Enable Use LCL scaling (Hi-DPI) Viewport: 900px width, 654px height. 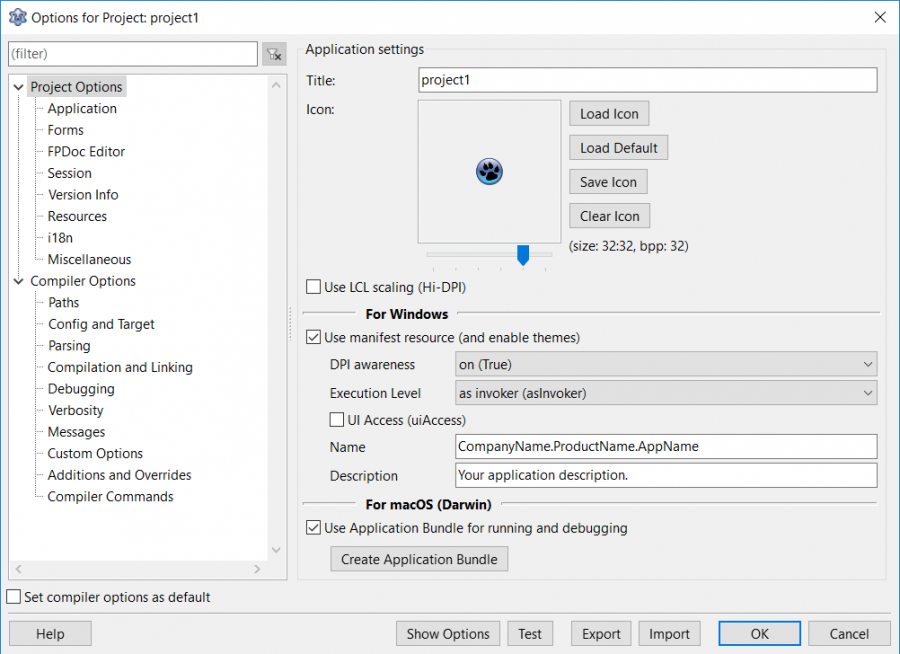pyautogui.click(x=314, y=287)
